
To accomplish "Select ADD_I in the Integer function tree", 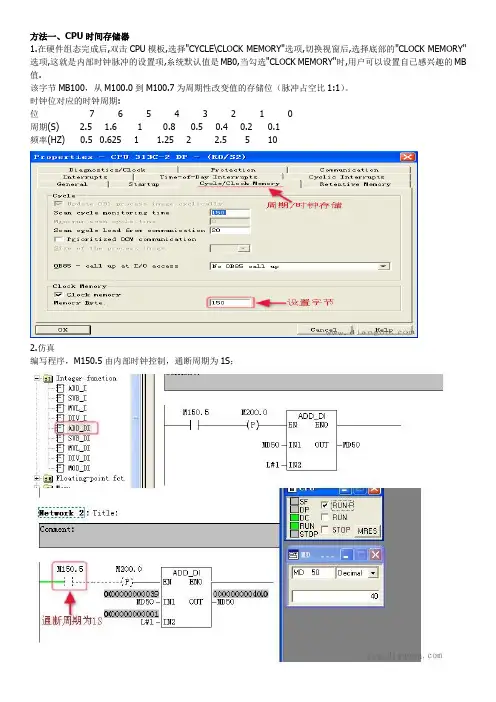I will (77, 388).
